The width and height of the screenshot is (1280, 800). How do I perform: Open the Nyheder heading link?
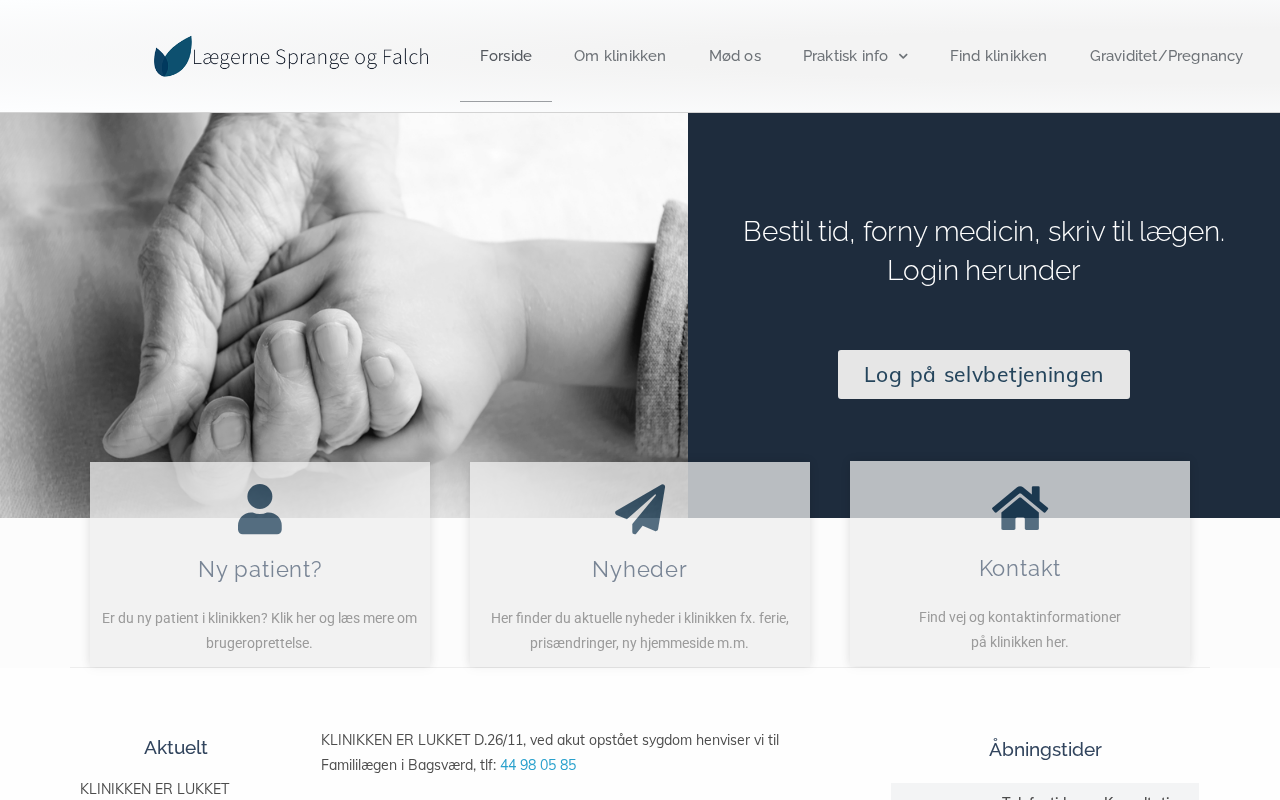640,569
